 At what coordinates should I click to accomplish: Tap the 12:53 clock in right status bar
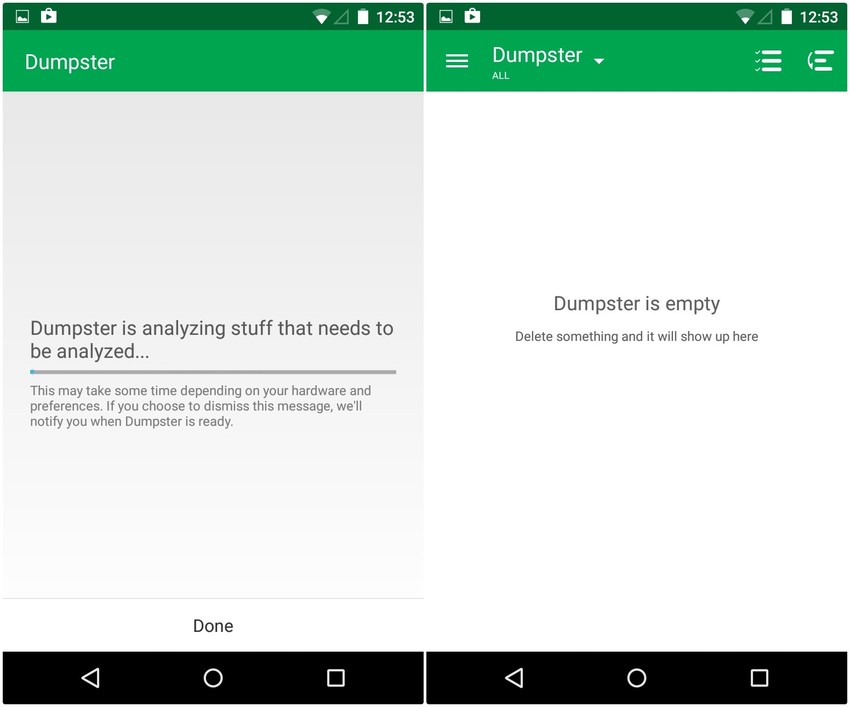(x=819, y=17)
